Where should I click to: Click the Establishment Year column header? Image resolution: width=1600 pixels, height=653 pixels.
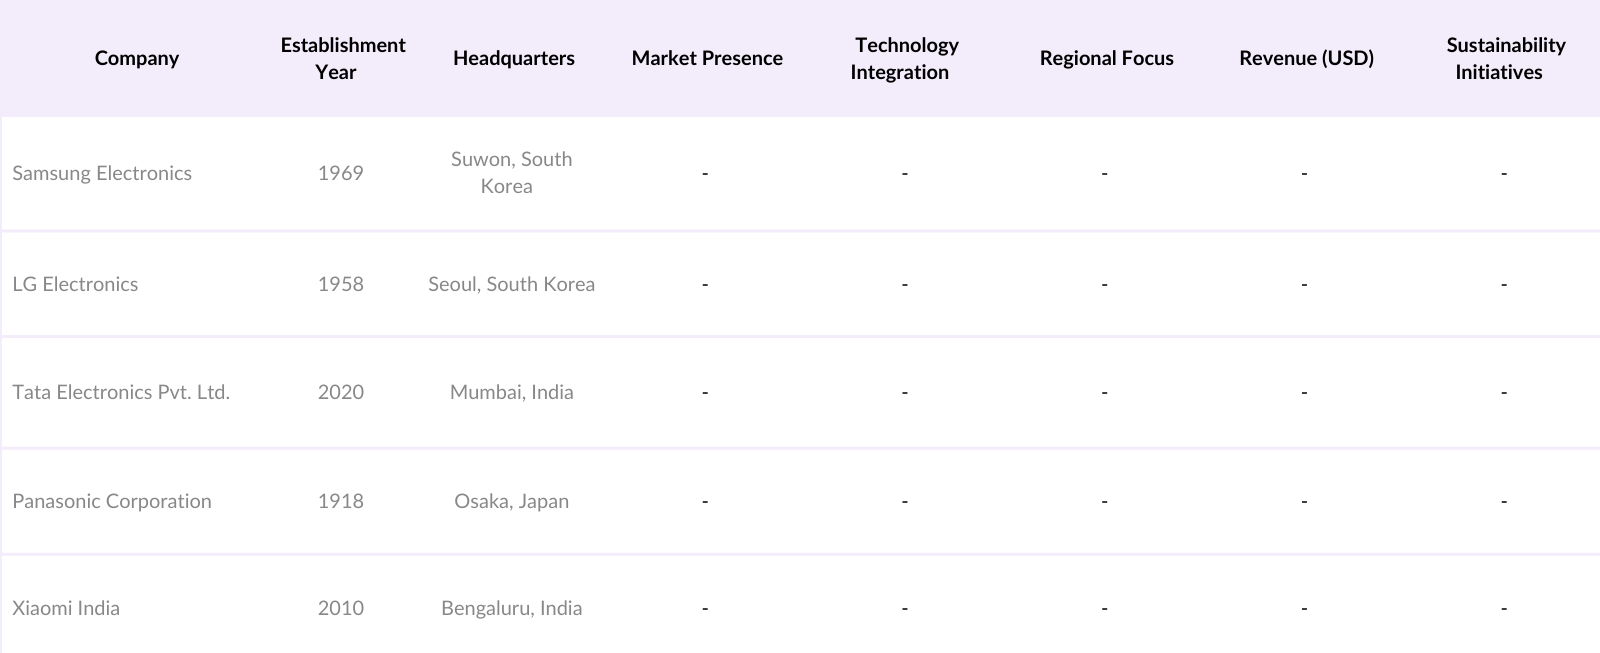[x=342, y=58]
